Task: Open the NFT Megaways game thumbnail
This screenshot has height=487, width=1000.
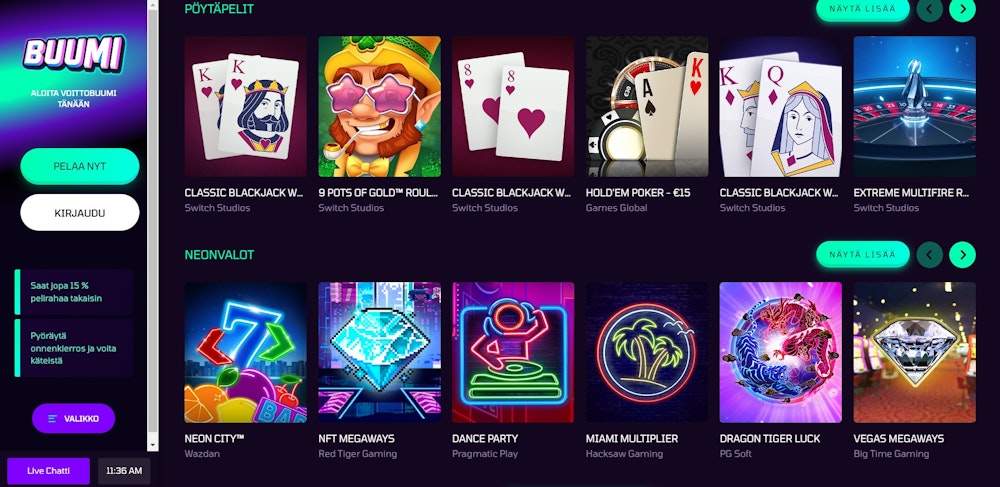Action: pos(379,353)
